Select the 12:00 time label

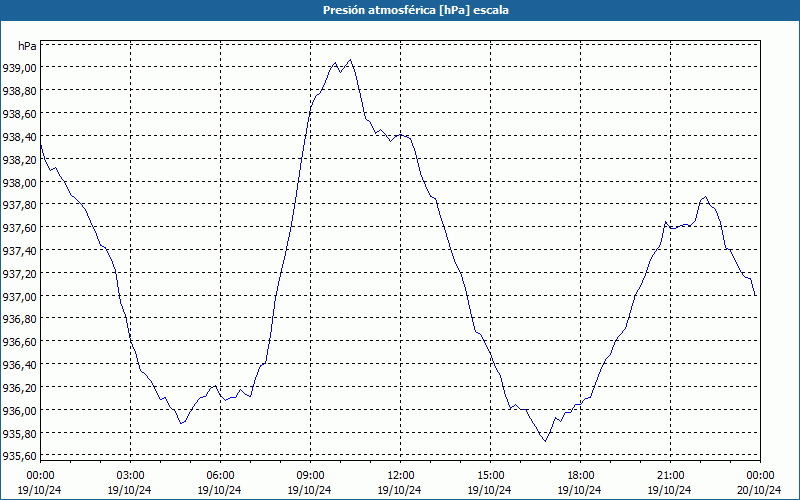tap(400, 476)
